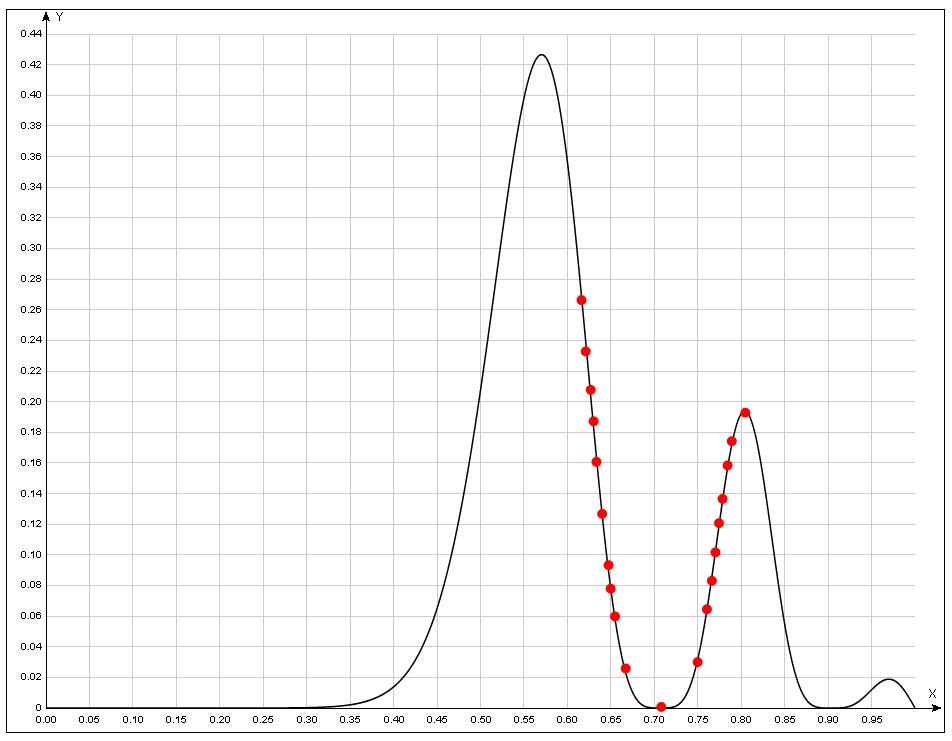Click the lowest red point on the falling segment

pos(625,668)
